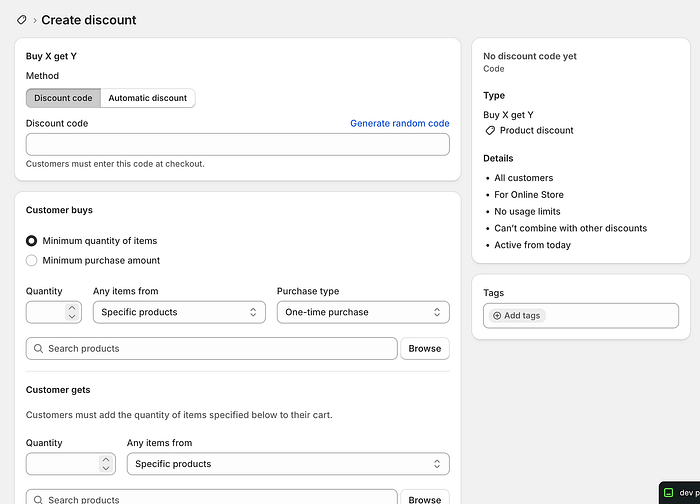This screenshot has height=504, width=700.
Task: Click 'Active from today' detail item
Action: pos(533,245)
